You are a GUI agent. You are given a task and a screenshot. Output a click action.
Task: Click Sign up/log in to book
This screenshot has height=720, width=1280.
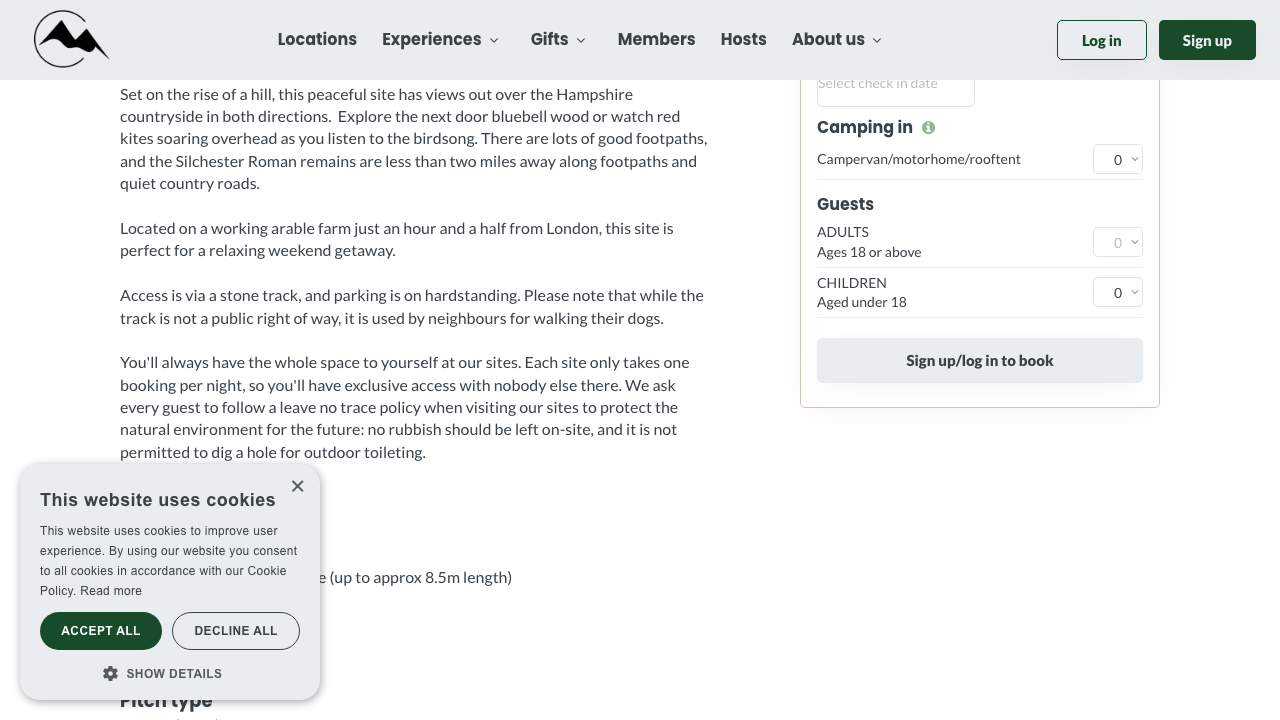point(979,361)
